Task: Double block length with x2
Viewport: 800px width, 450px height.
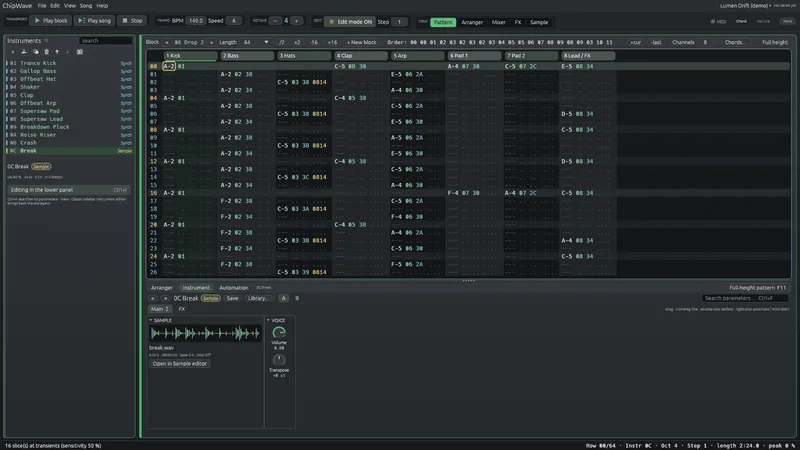Action: (297, 42)
